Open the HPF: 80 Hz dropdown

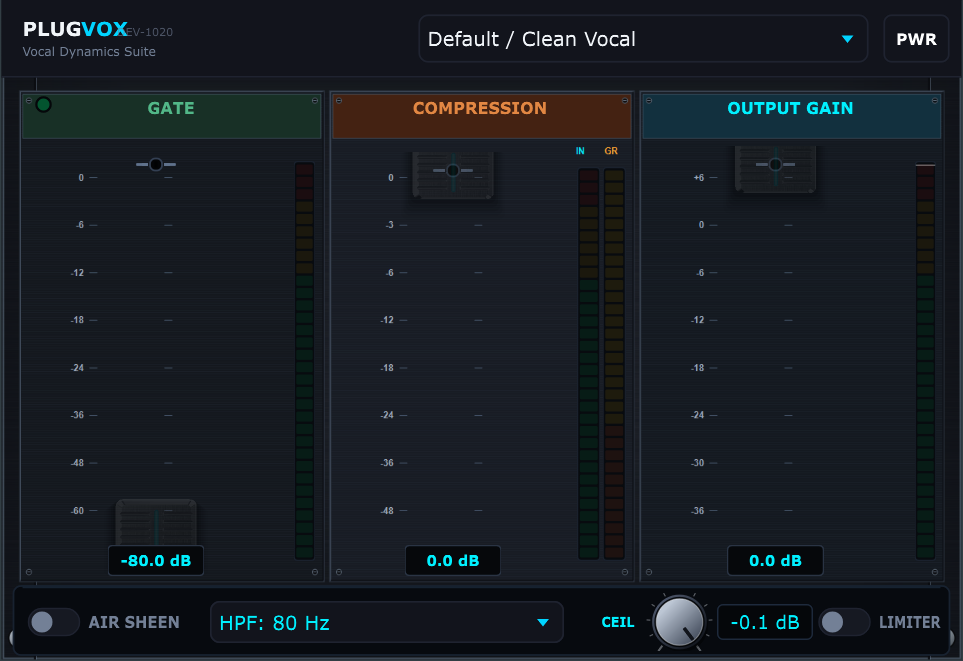pos(386,622)
